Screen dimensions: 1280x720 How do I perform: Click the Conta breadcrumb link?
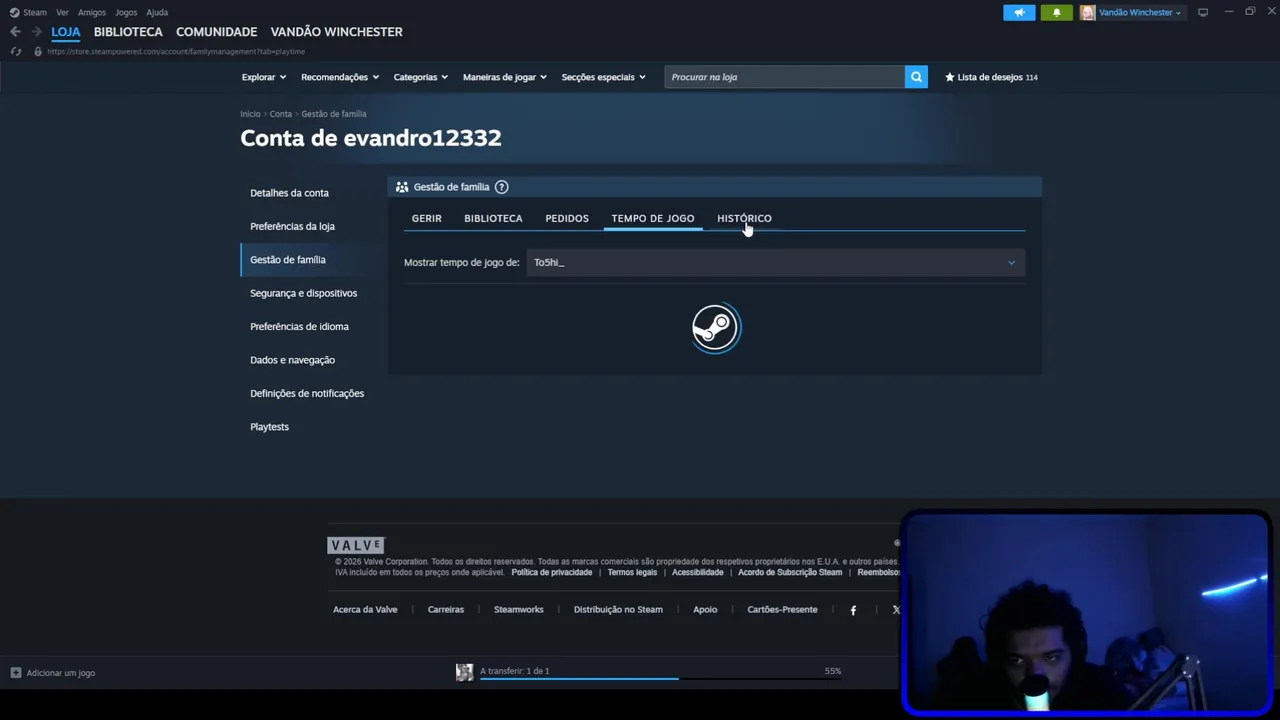coord(281,114)
